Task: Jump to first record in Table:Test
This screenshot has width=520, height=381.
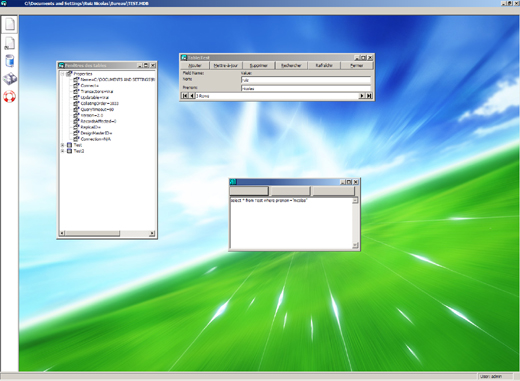Action: (x=185, y=96)
